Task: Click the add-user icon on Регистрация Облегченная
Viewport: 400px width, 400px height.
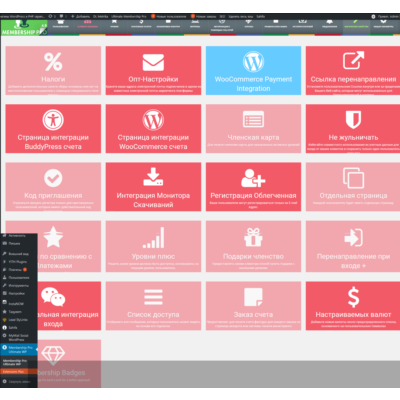Action: coord(253,178)
